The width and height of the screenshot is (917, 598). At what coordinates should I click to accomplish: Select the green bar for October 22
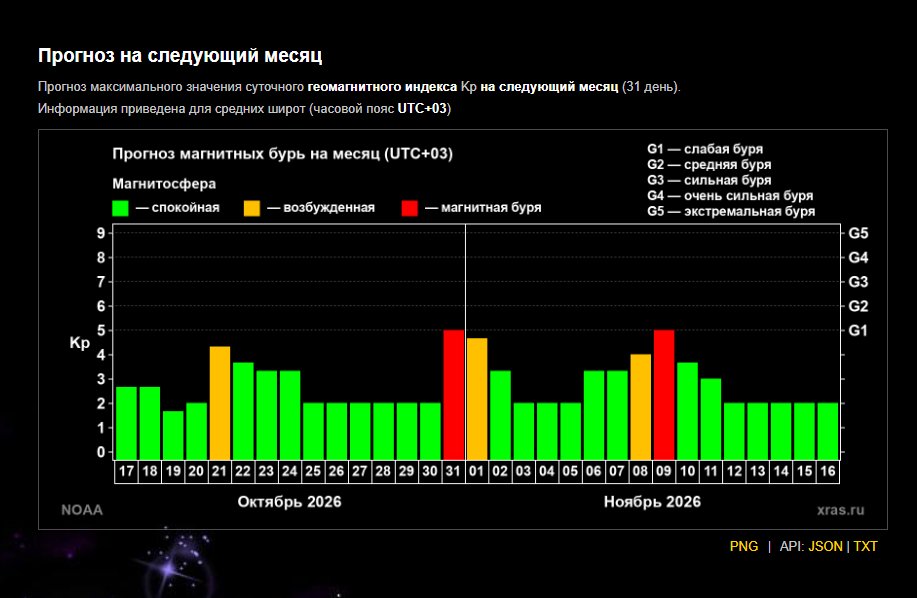[243, 411]
